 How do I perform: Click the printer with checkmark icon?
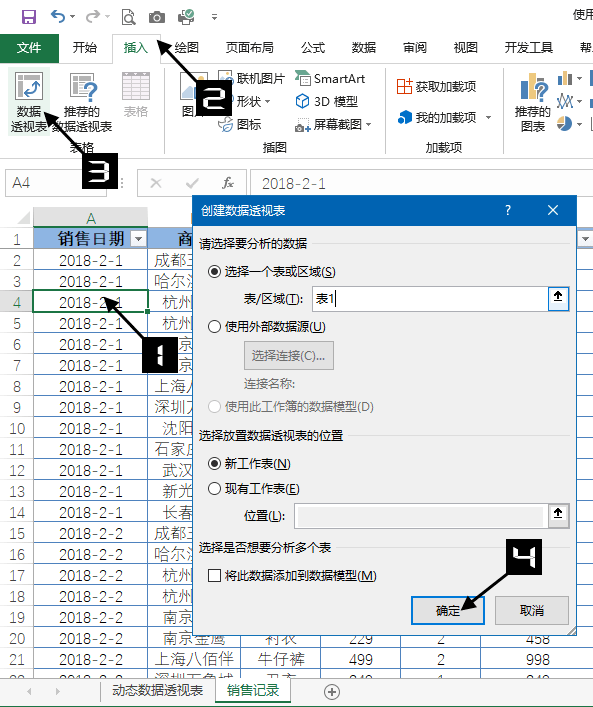point(186,17)
